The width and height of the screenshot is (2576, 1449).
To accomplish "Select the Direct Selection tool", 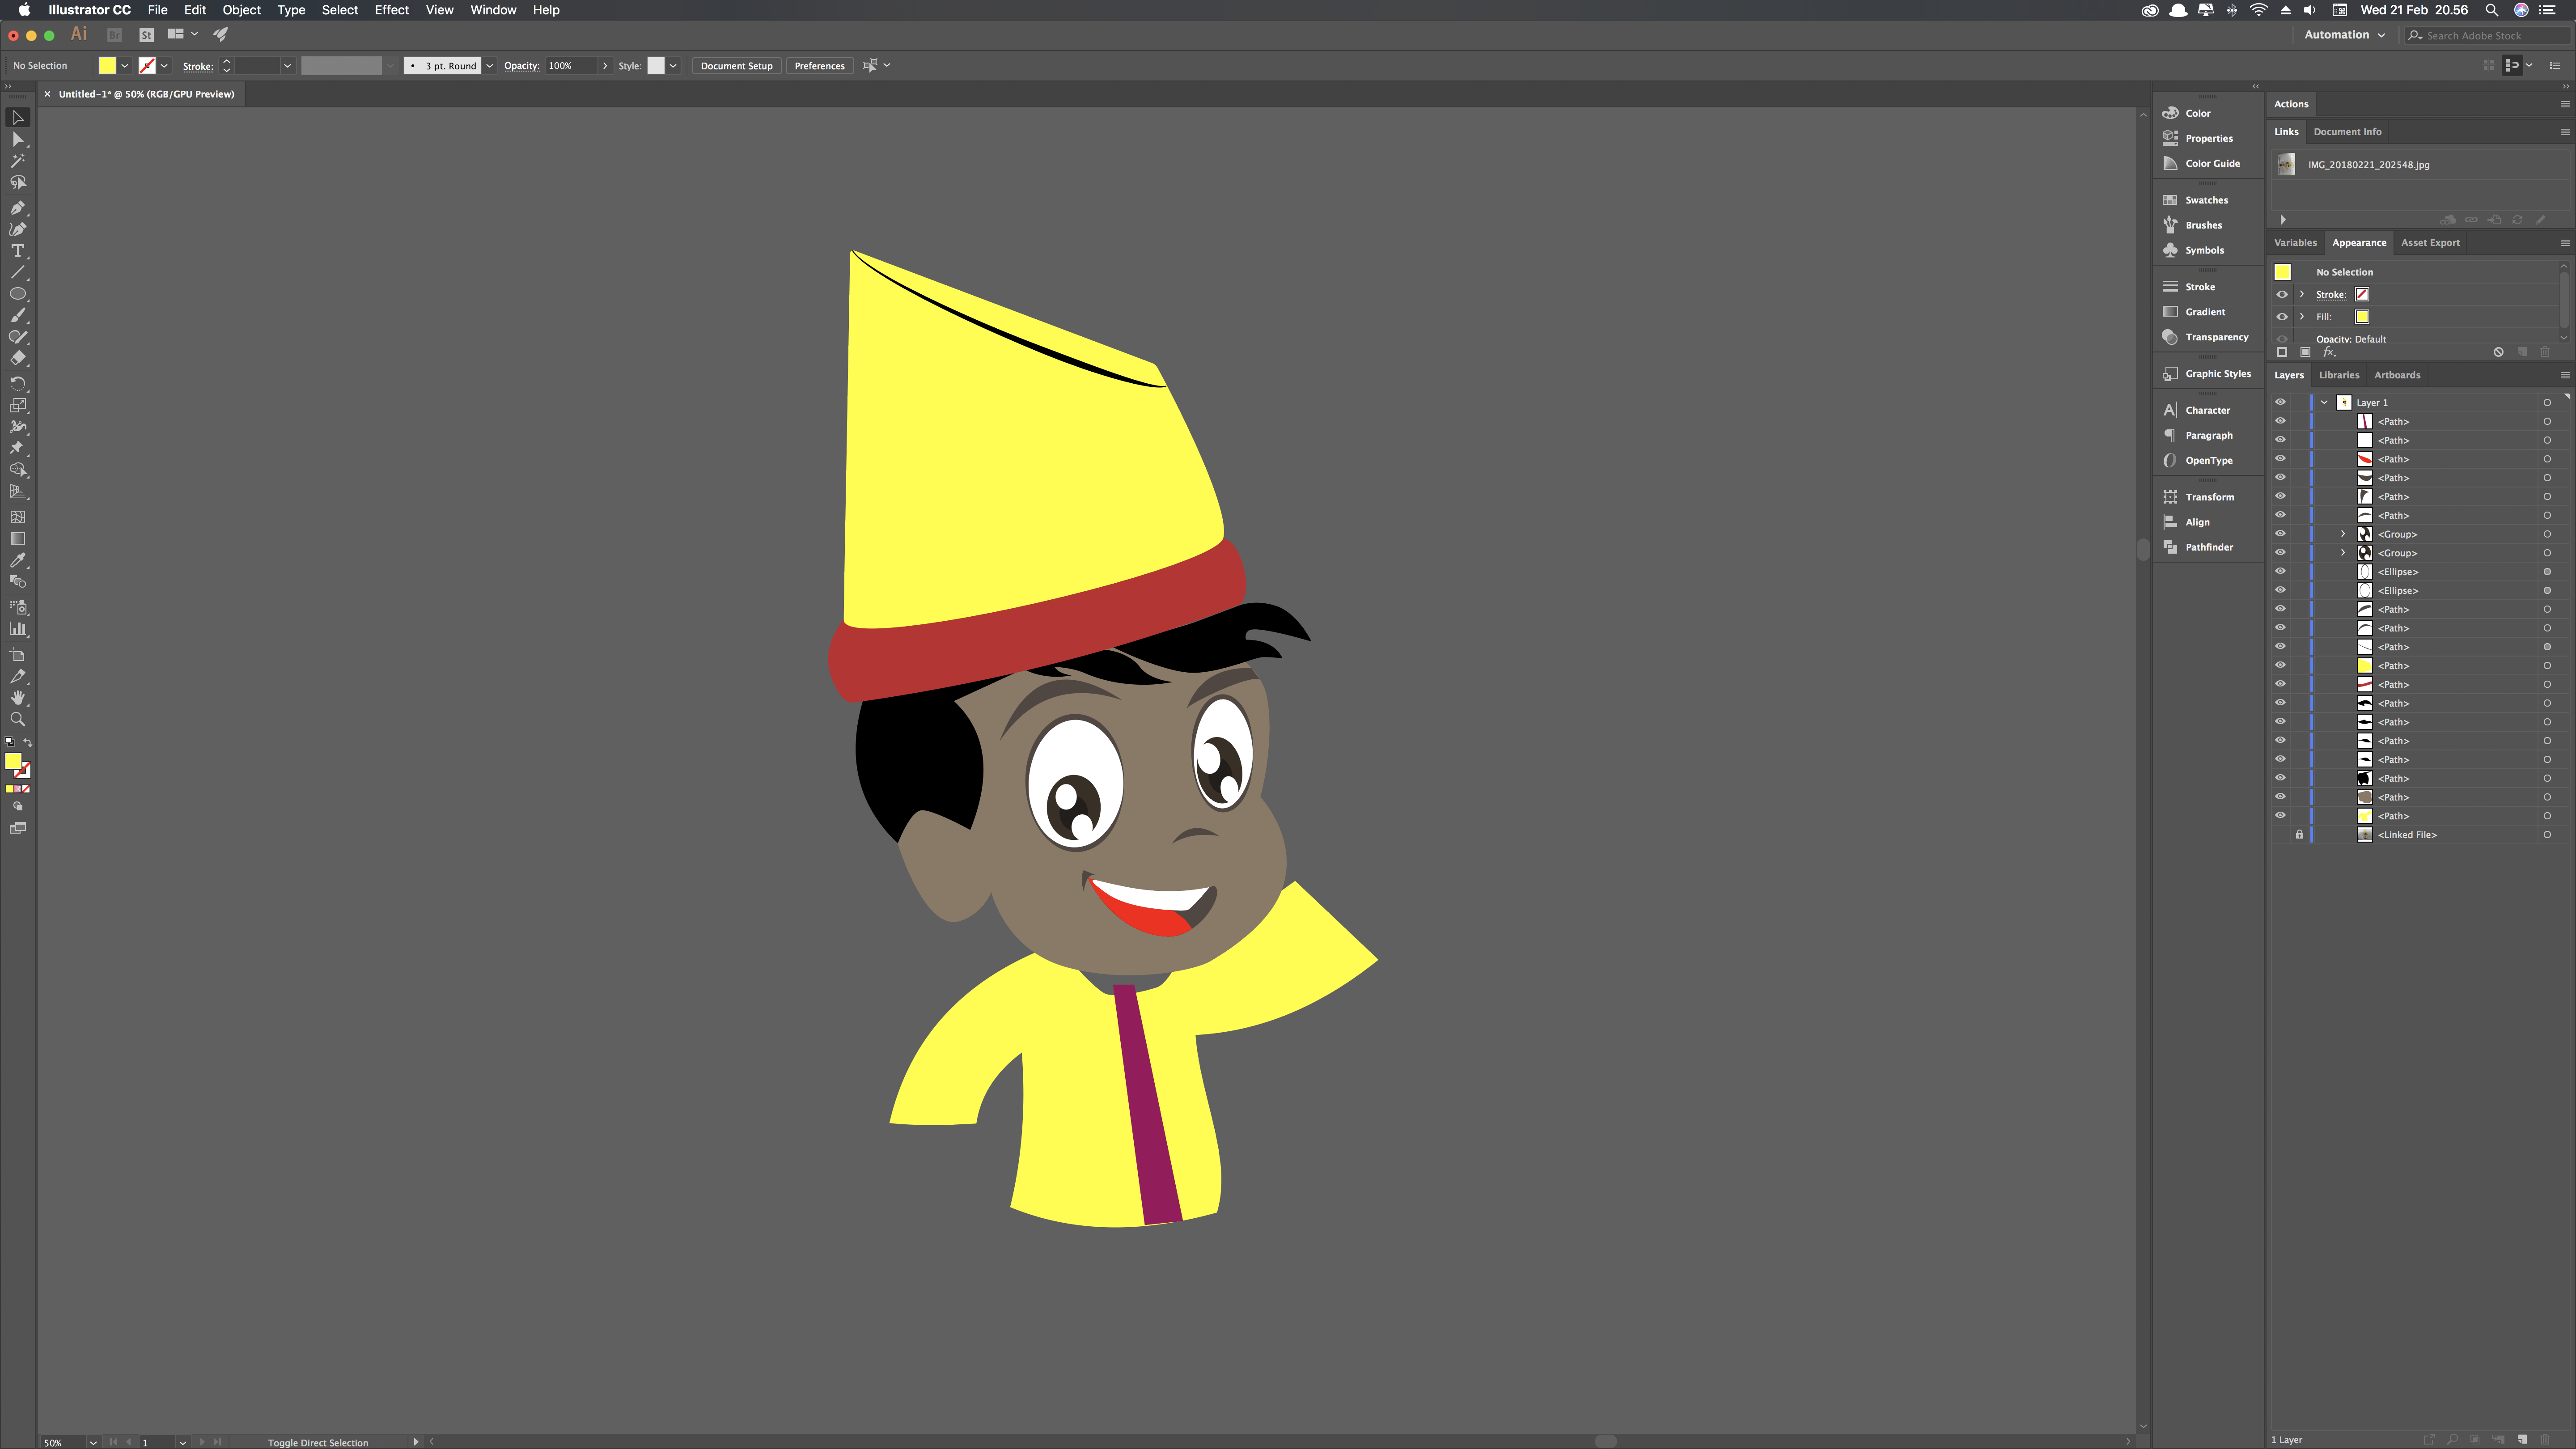I will 18,139.
